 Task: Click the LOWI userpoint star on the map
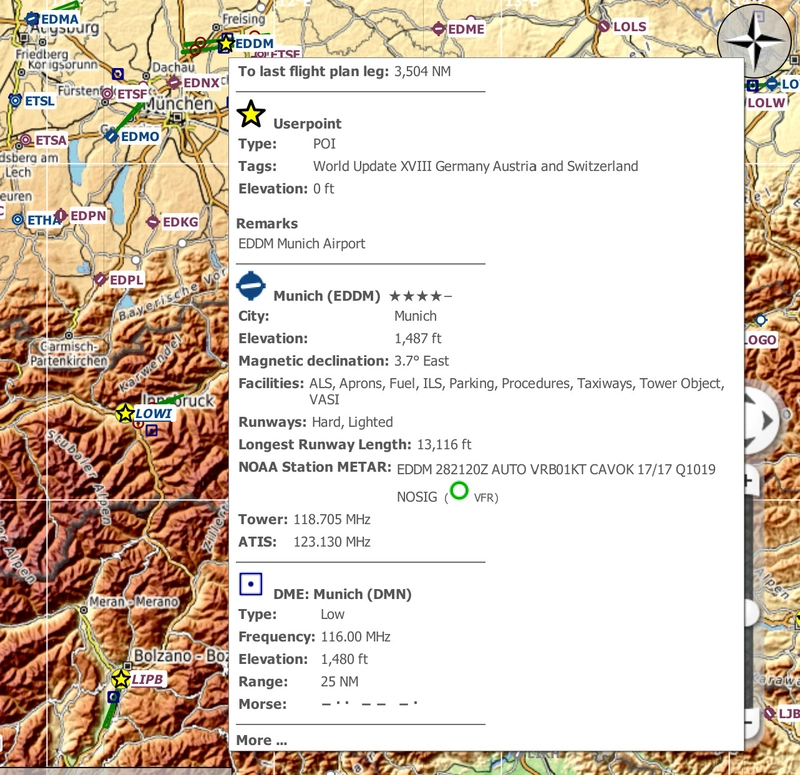[x=123, y=412]
